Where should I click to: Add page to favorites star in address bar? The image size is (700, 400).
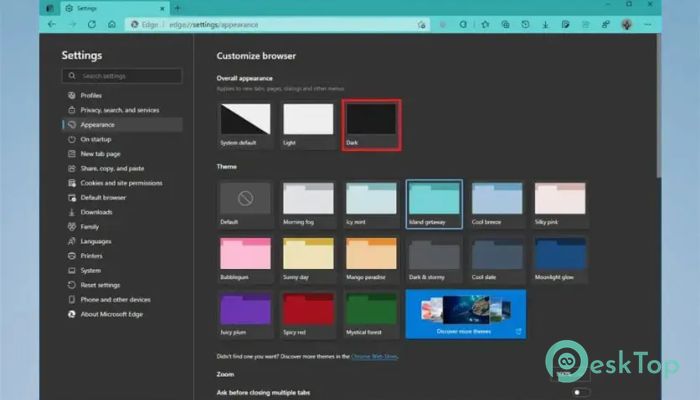click(x=421, y=25)
